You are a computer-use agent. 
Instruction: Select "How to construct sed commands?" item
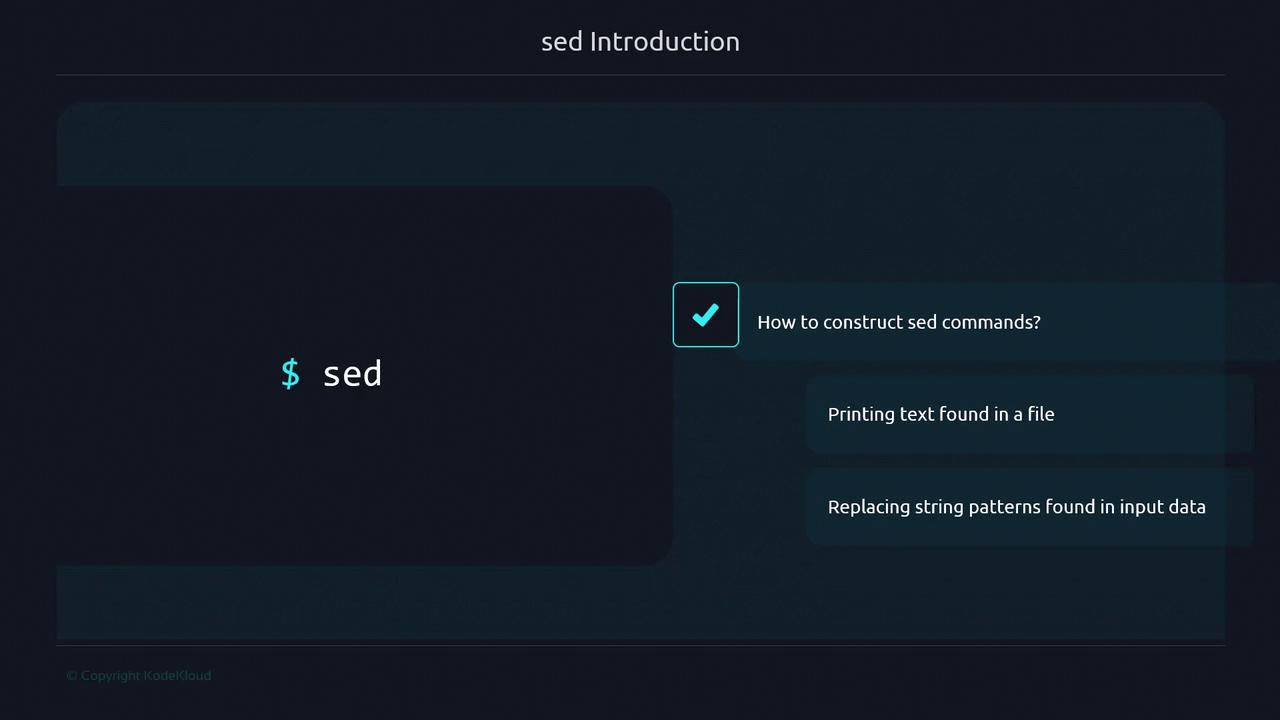tap(898, 322)
